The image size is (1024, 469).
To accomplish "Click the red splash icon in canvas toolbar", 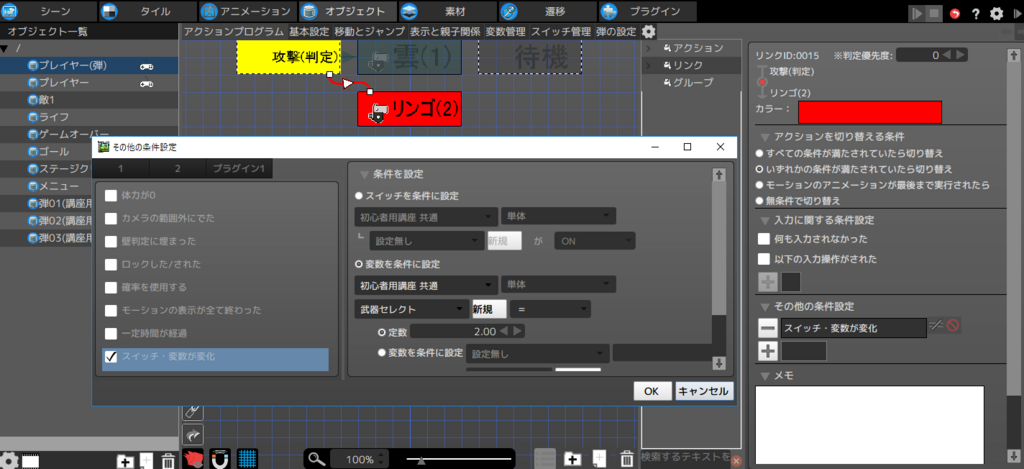I will coord(194,459).
